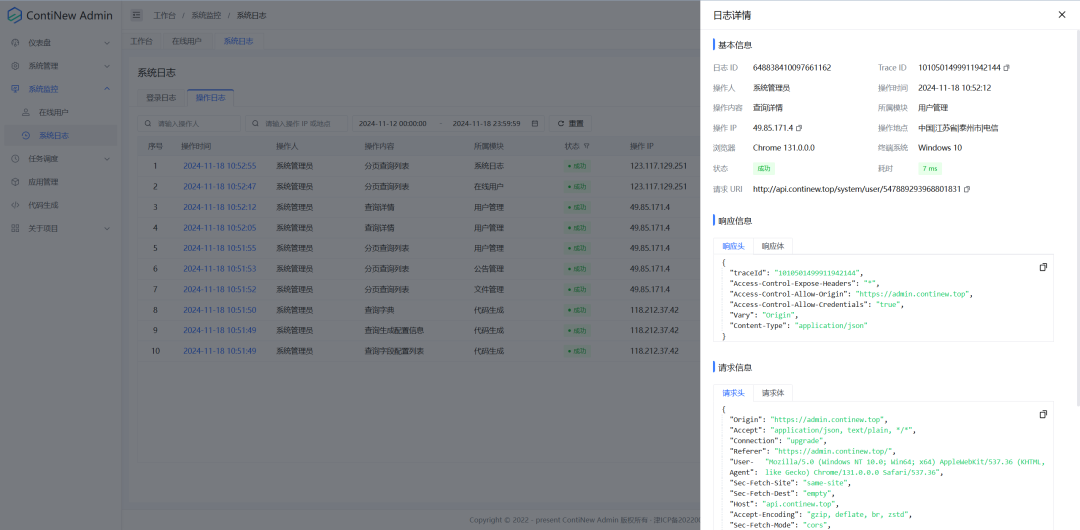Collapse the sidebar with the menu fold icon
This screenshot has height=530, width=1080.
[x=136, y=16]
